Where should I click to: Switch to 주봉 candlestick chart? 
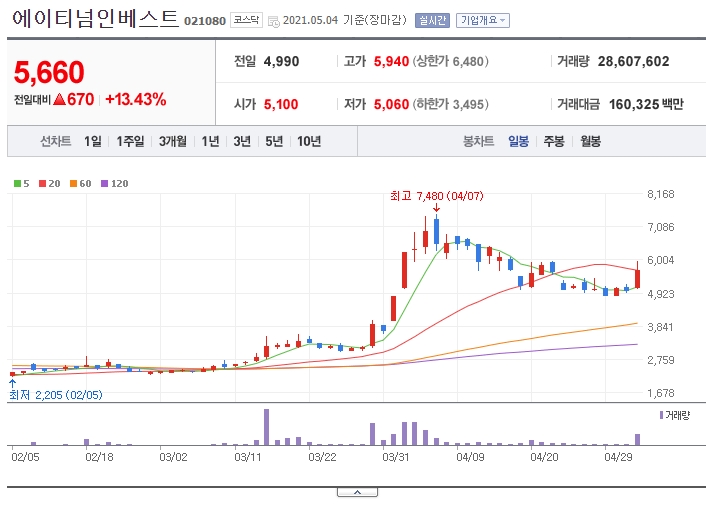(554, 141)
